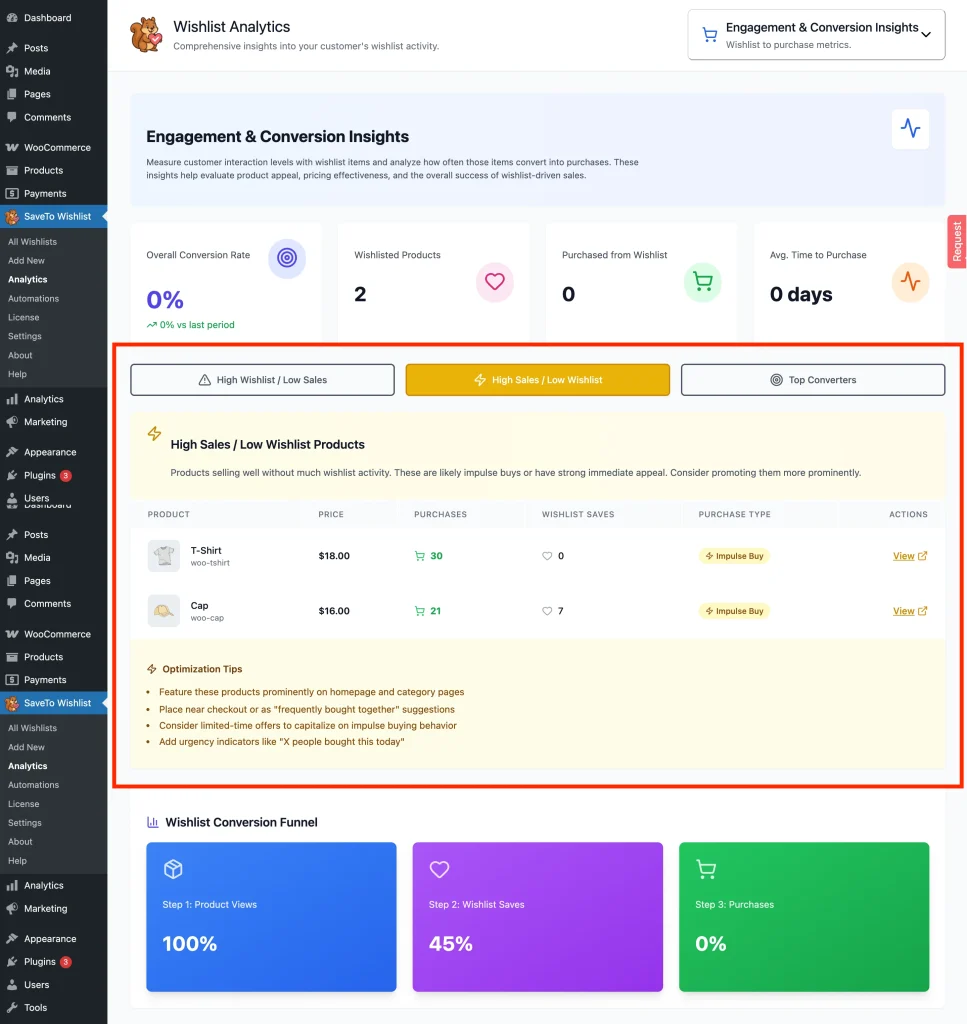Click the activity chart icon in the insights banner
Viewport: 967px width, 1024px height.
point(911,129)
